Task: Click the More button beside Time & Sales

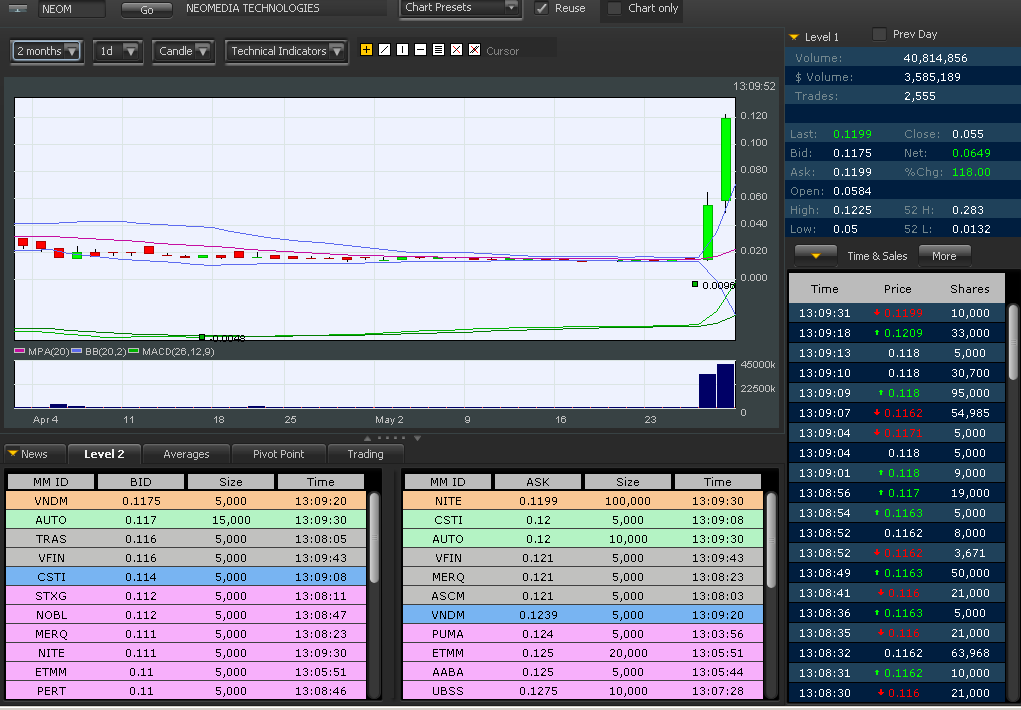Action: coord(944,255)
